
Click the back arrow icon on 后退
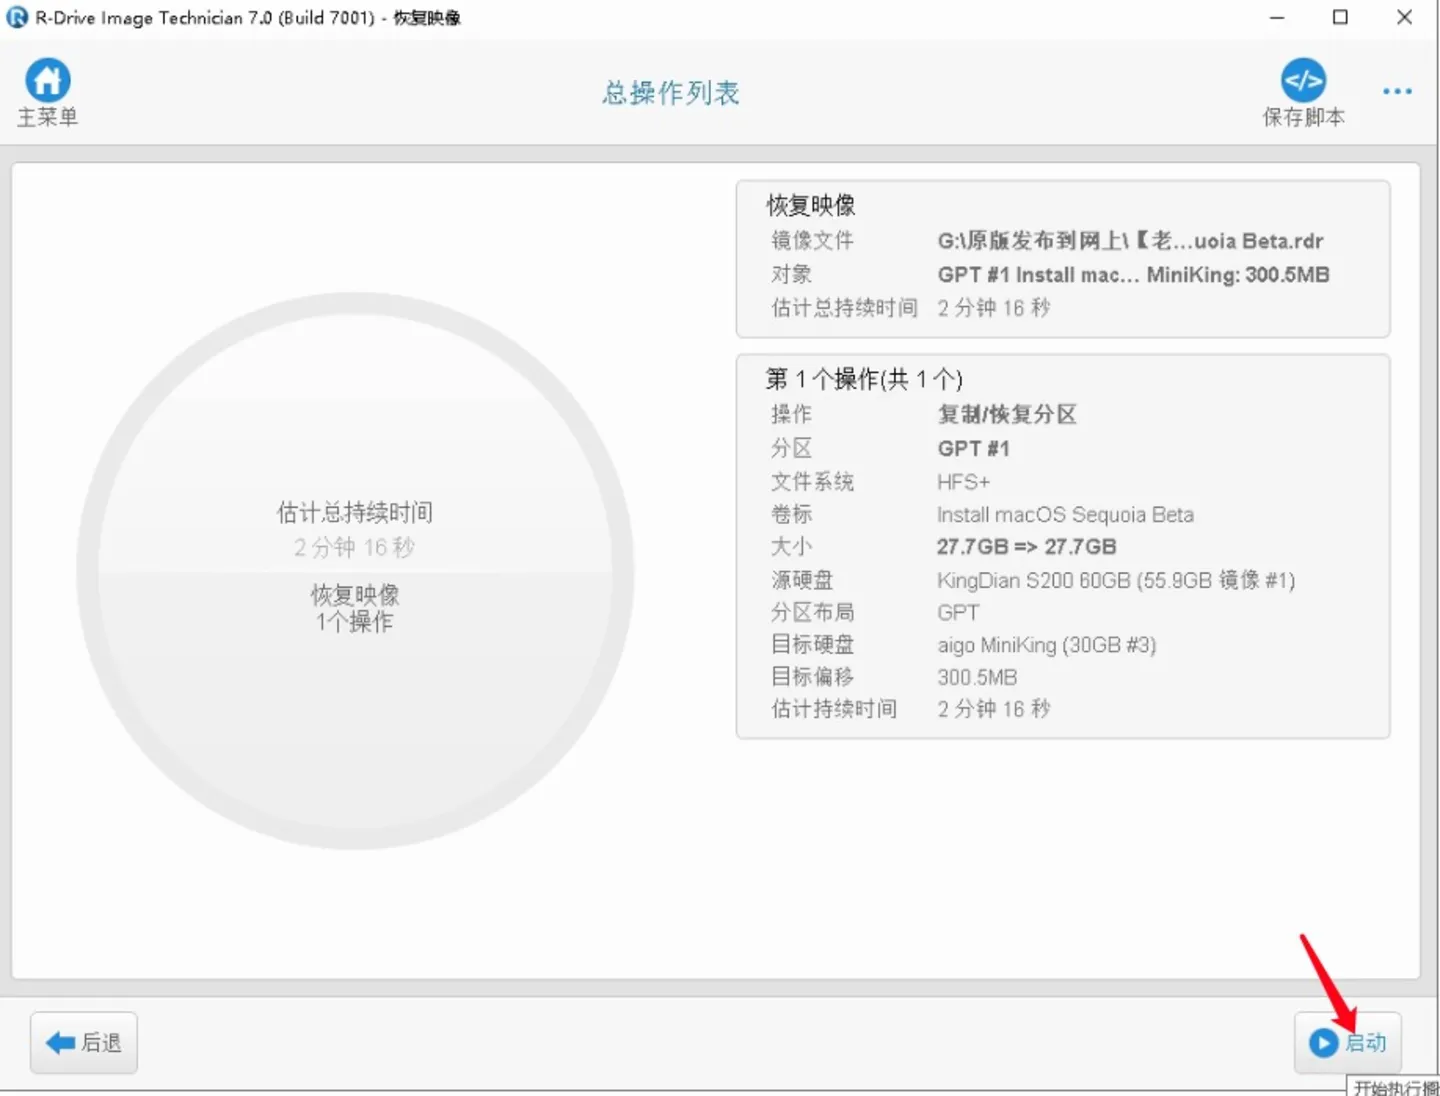[62, 1042]
